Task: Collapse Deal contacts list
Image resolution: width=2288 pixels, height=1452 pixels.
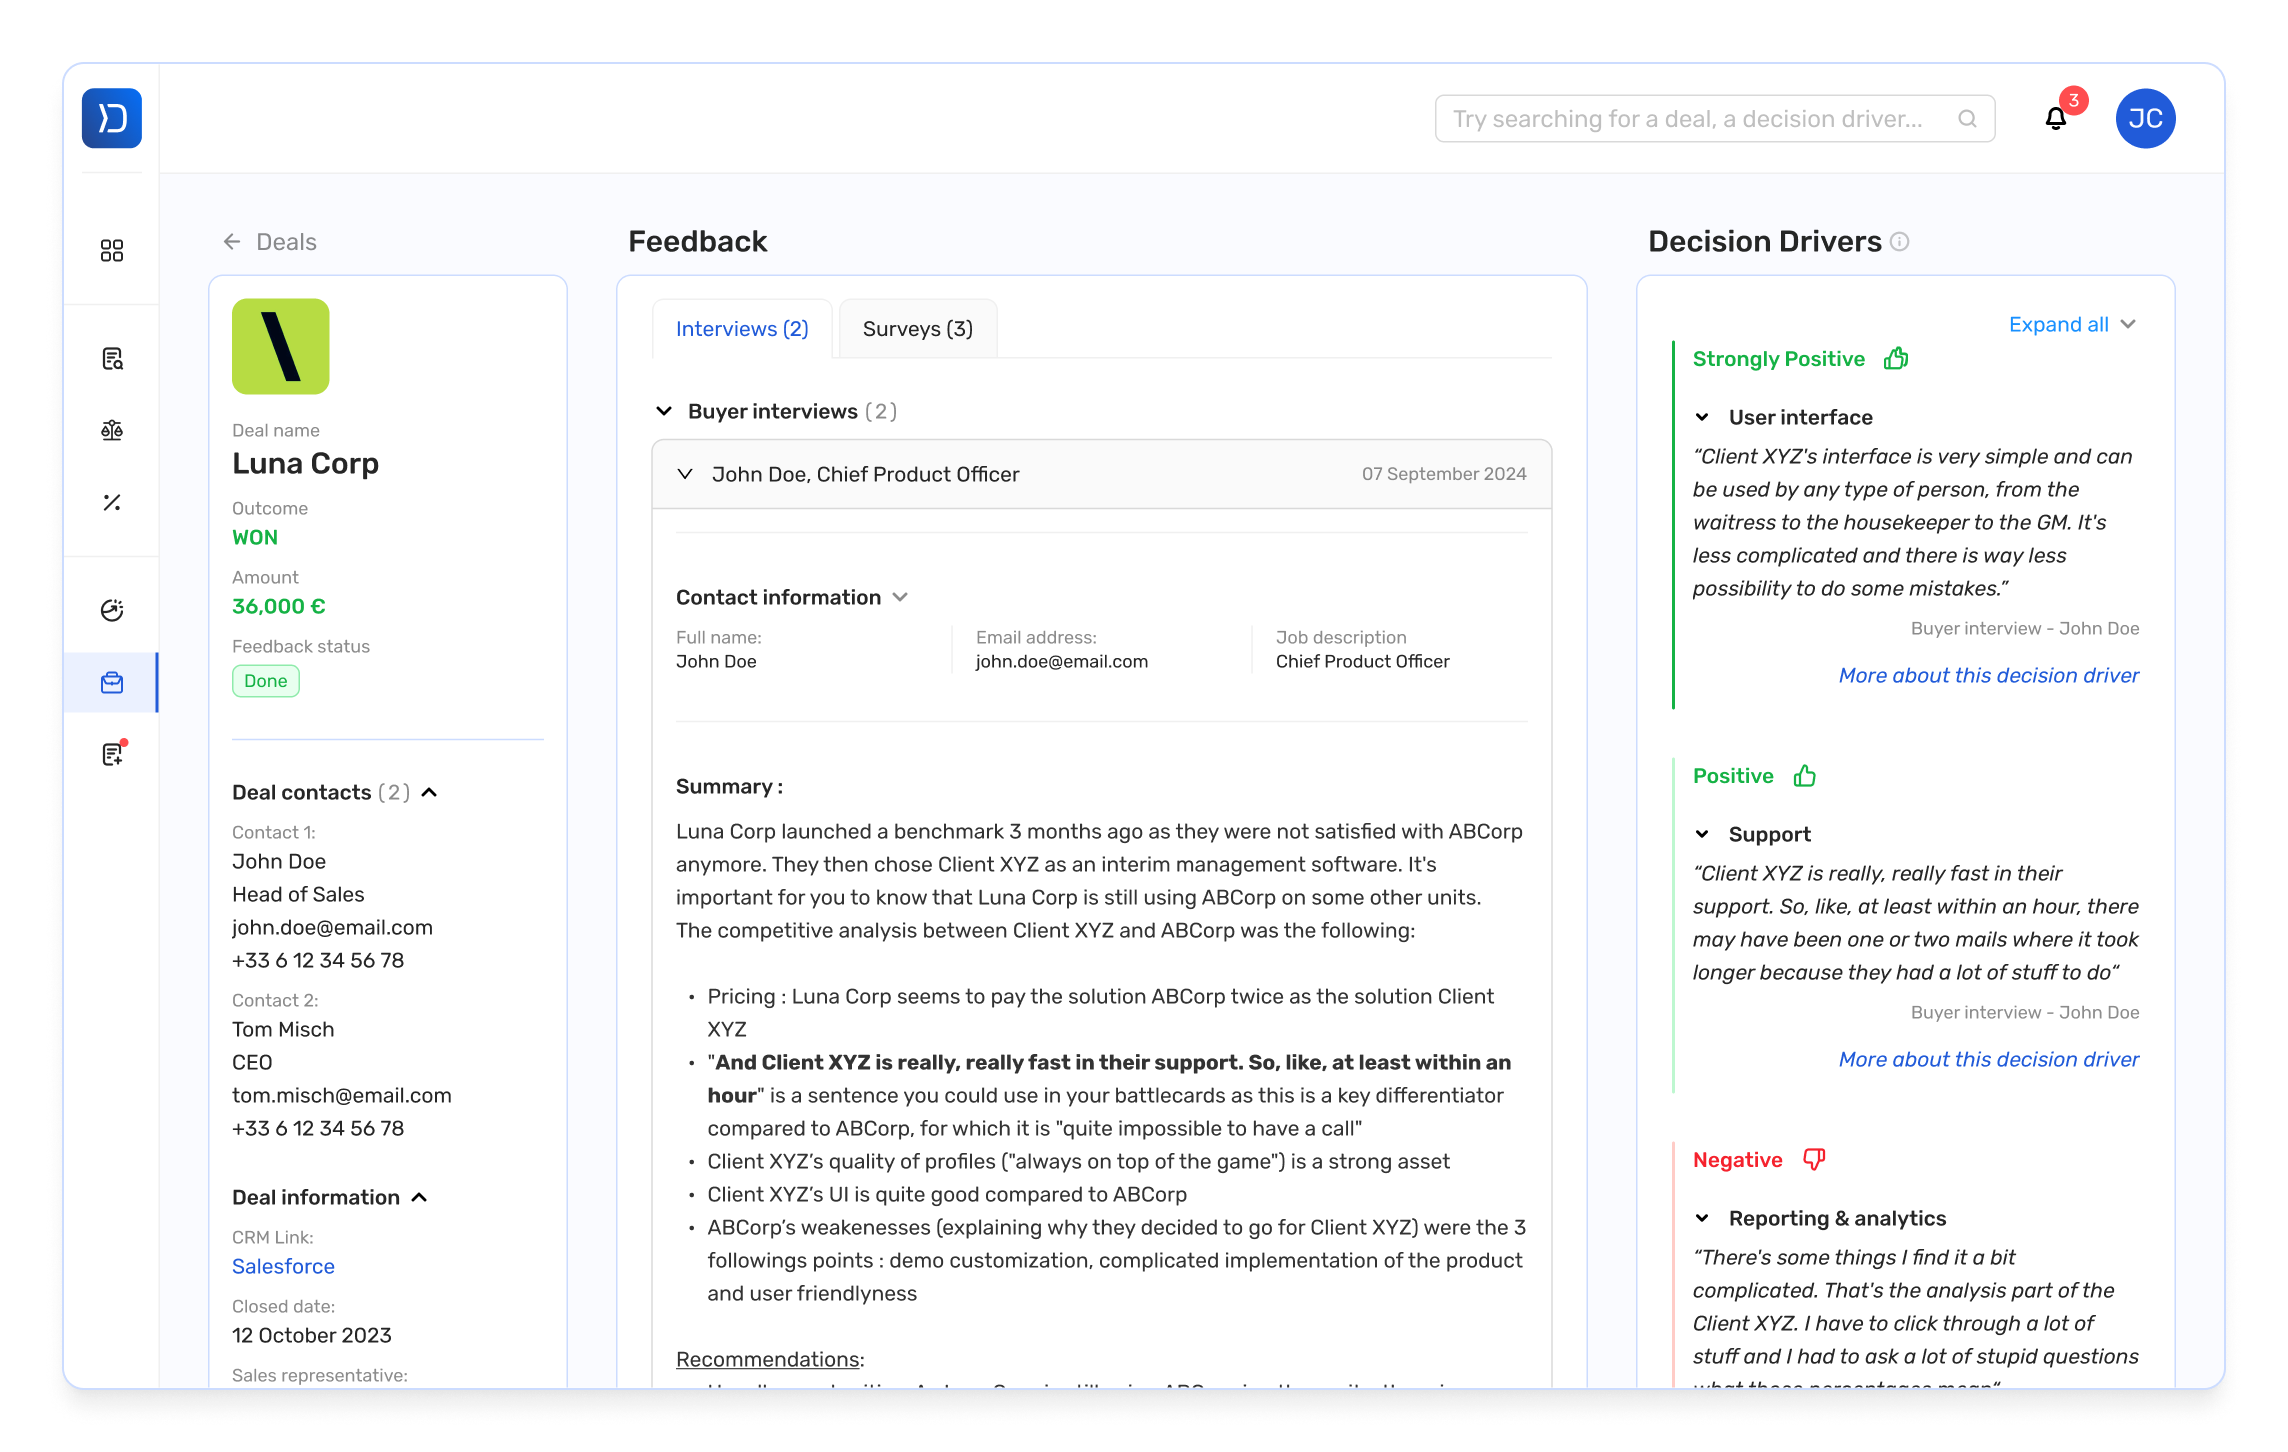Action: (x=430, y=792)
